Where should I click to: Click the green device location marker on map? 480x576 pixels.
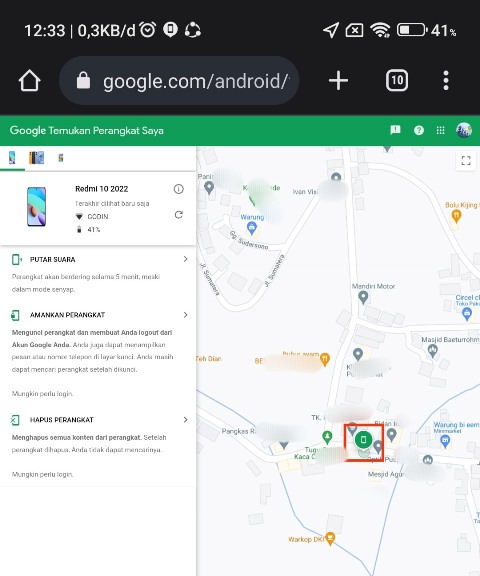[363, 439]
